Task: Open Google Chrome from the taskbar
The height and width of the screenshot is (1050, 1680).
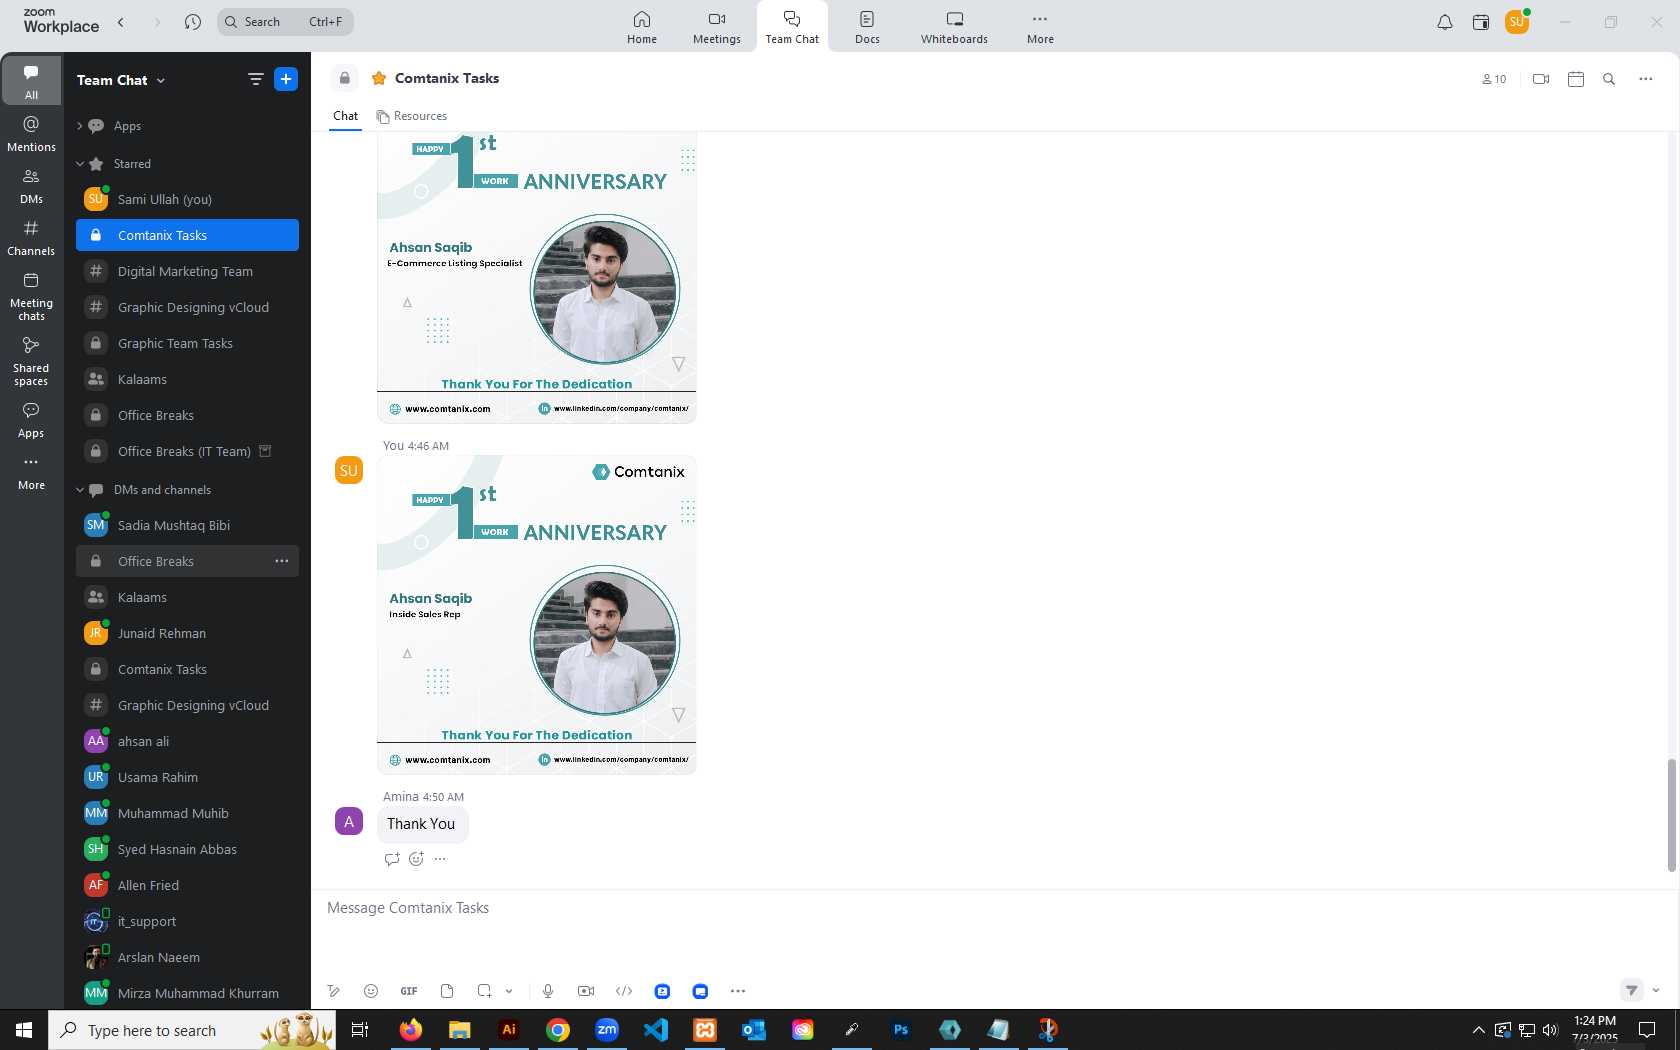Action: point(558,1029)
